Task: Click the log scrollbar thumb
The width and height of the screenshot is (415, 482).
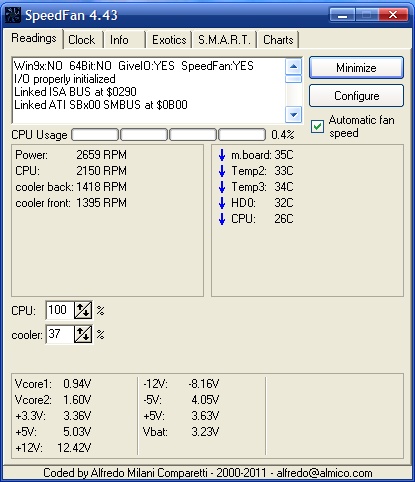Action: (x=294, y=79)
